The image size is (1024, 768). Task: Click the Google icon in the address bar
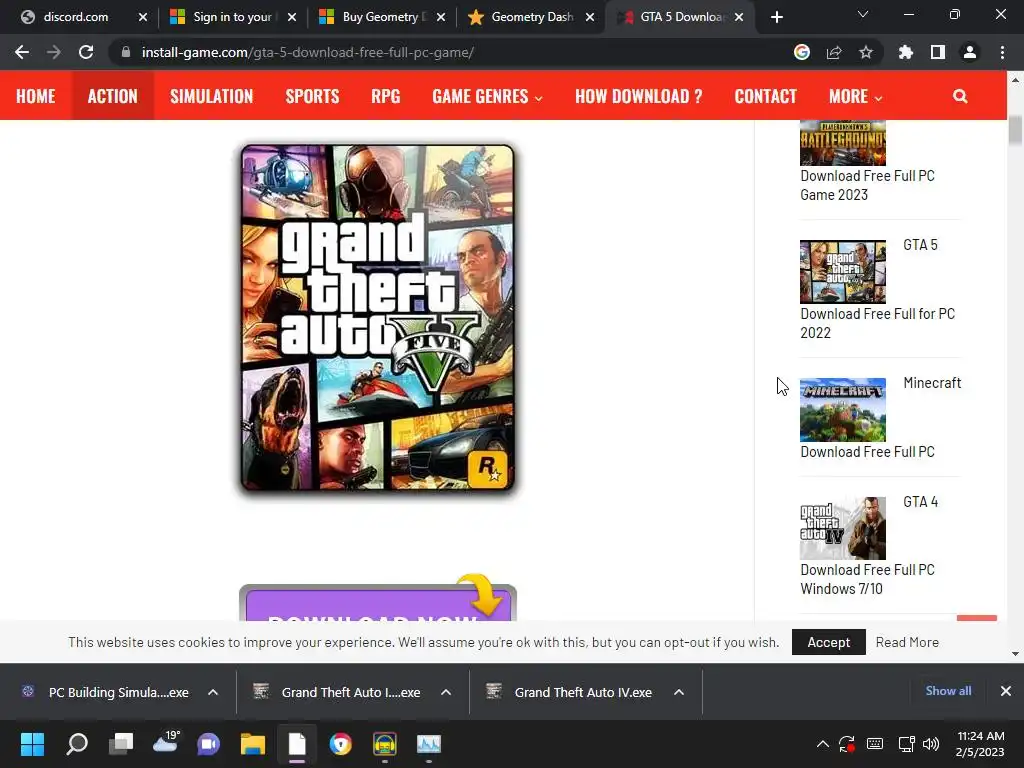(x=802, y=52)
